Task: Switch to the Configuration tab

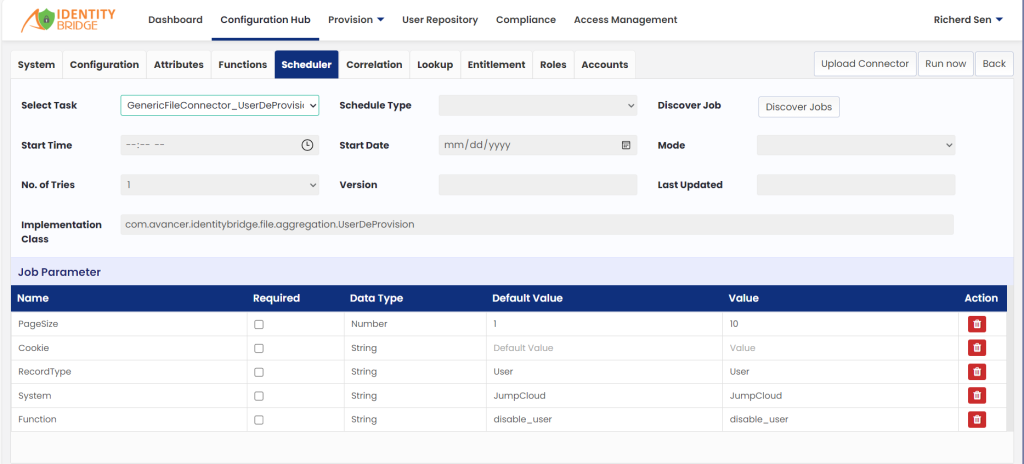Action: tap(104, 65)
